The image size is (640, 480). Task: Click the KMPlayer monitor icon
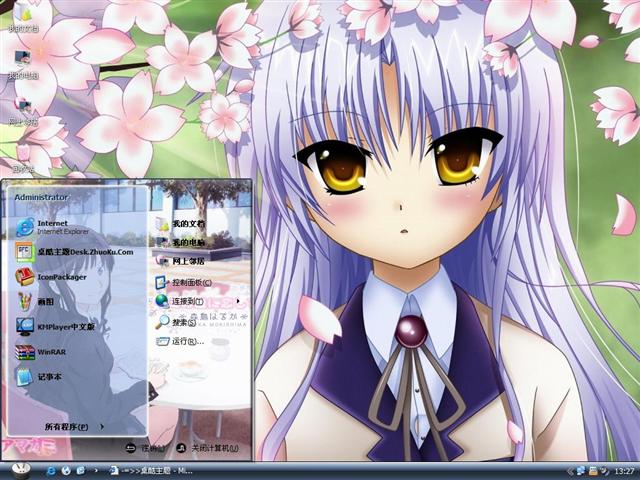coord(25,327)
